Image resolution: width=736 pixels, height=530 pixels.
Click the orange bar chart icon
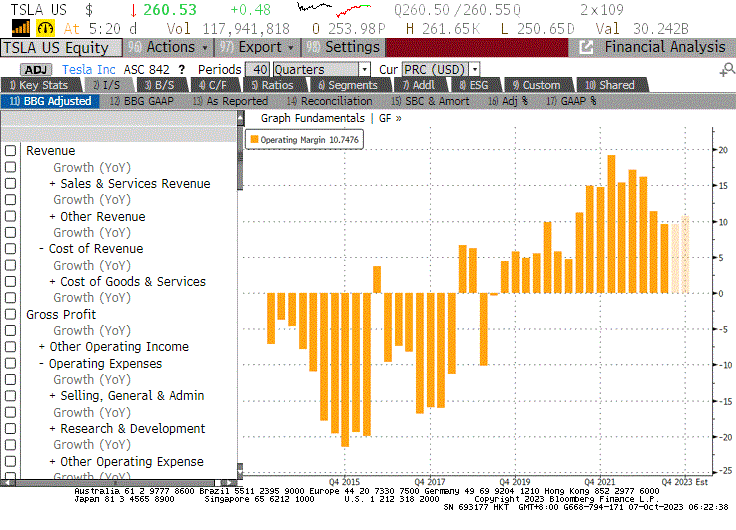tap(21, 29)
